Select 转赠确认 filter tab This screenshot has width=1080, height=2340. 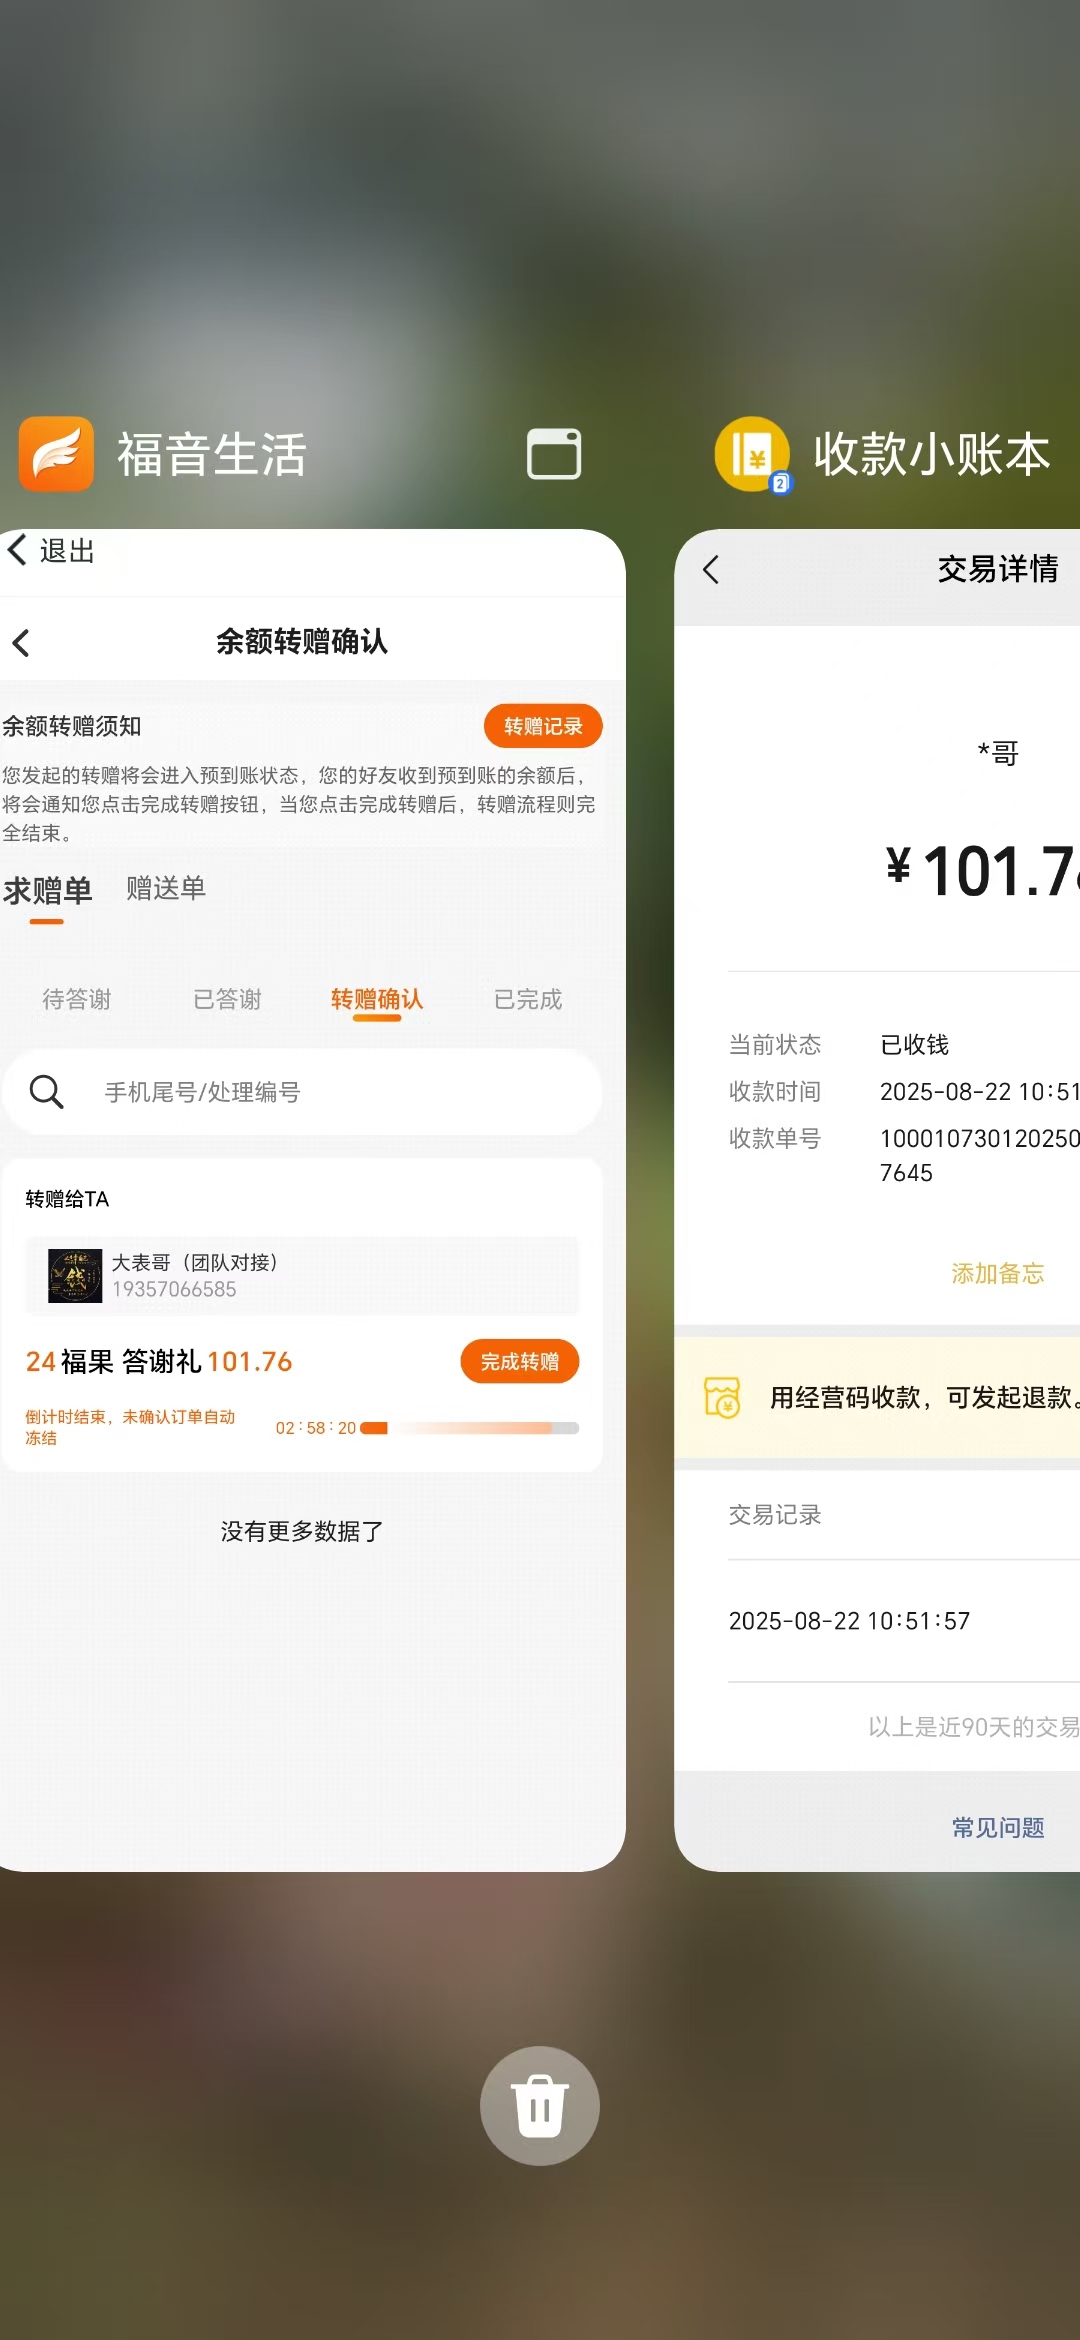[377, 999]
